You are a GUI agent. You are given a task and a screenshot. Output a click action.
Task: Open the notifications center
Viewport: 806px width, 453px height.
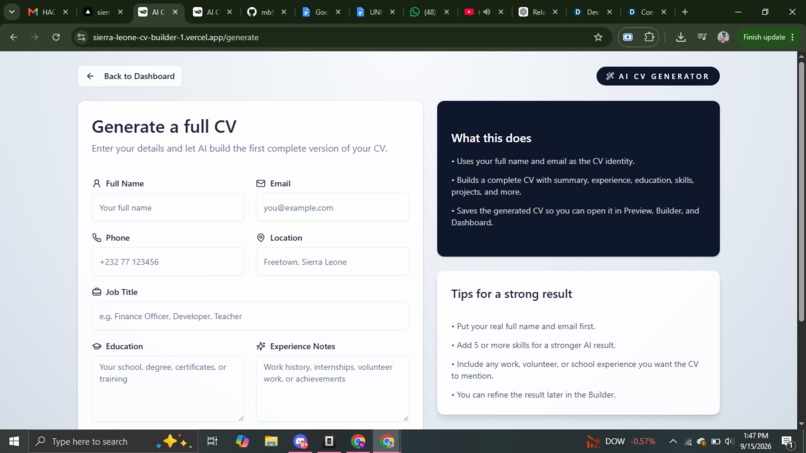[x=787, y=441]
